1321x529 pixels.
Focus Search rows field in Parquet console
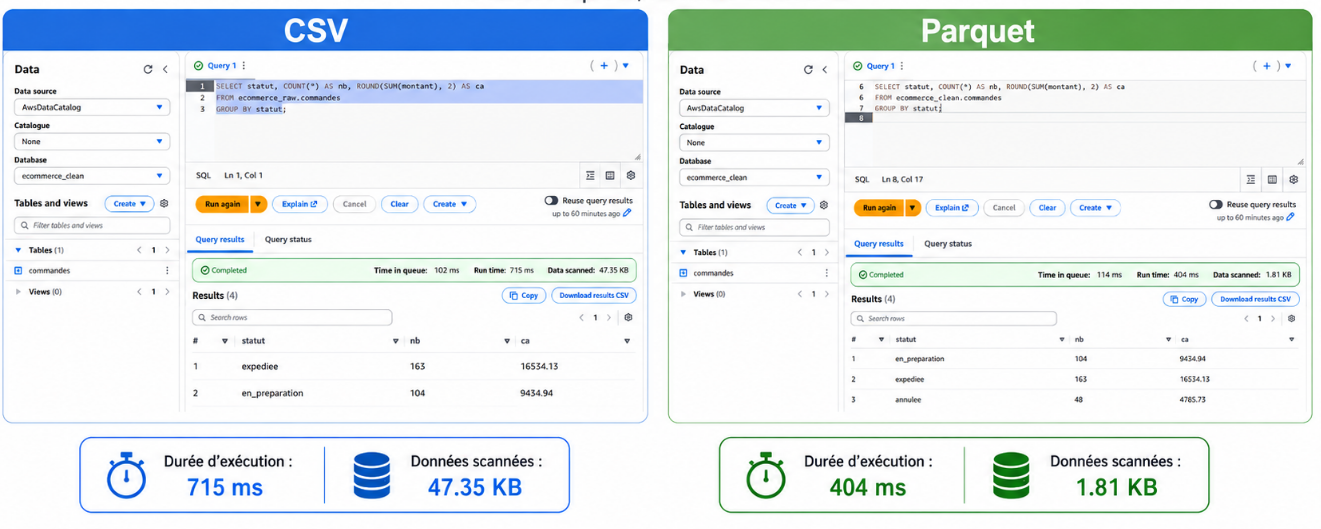coord(954,318)
